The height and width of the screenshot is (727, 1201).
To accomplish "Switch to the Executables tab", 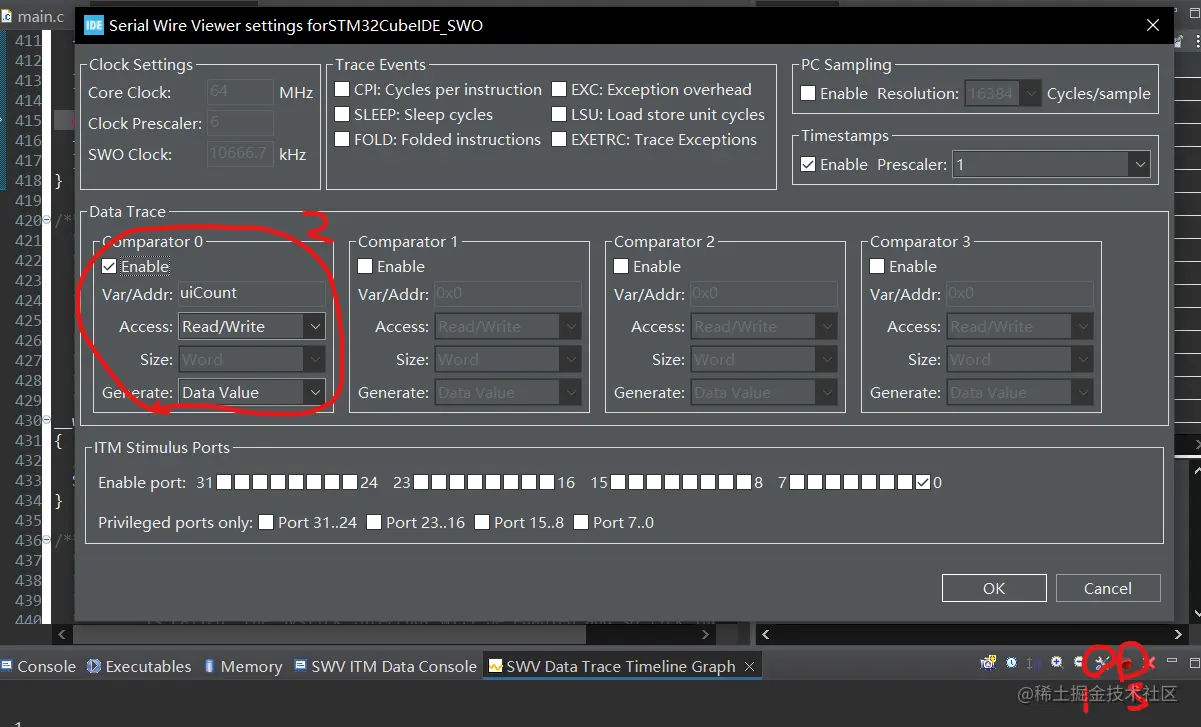I will [x=139, y=666].
